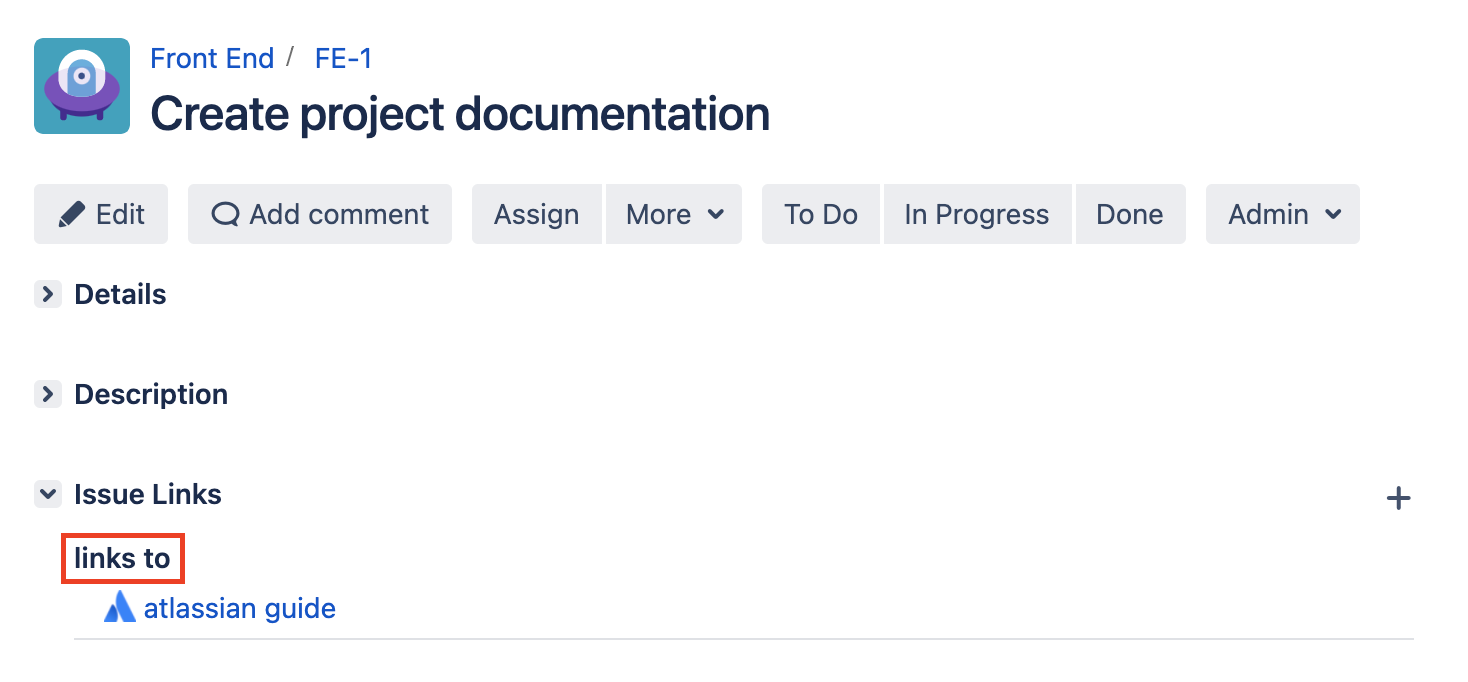Click the 'links to' label
This screenshot has height=682, width=1468.
(123, 558)
